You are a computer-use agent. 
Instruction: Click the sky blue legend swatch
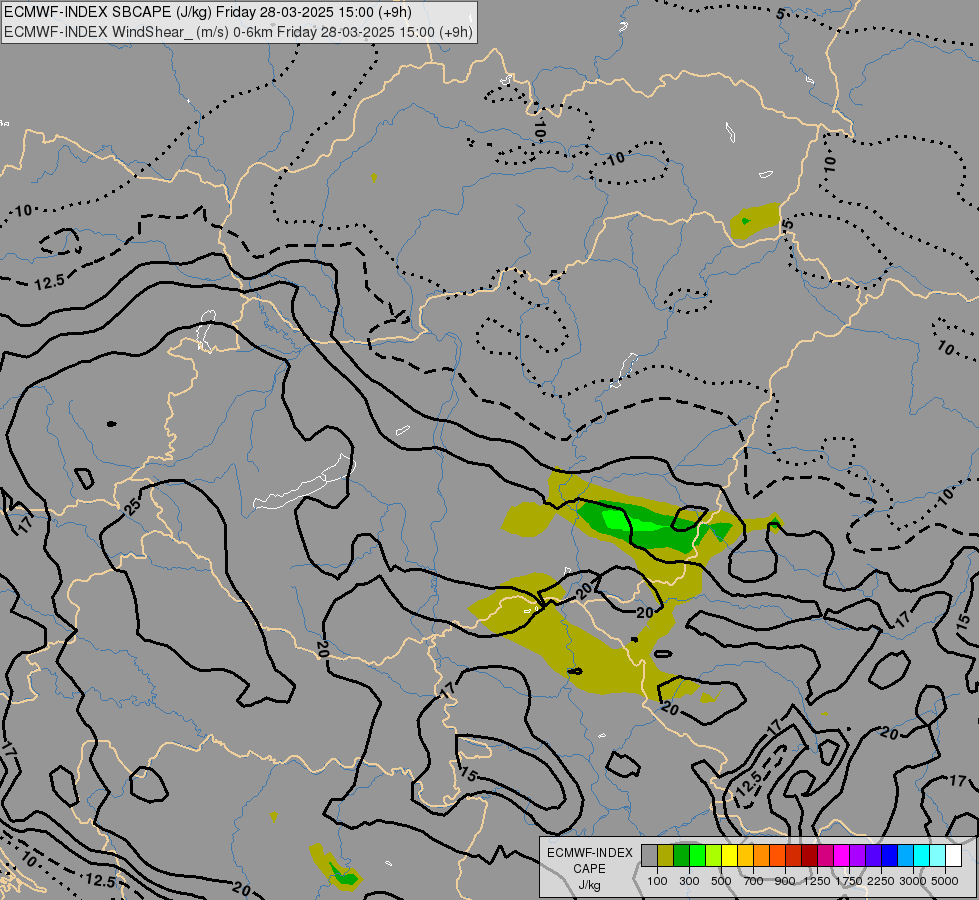tap(905, 856)
